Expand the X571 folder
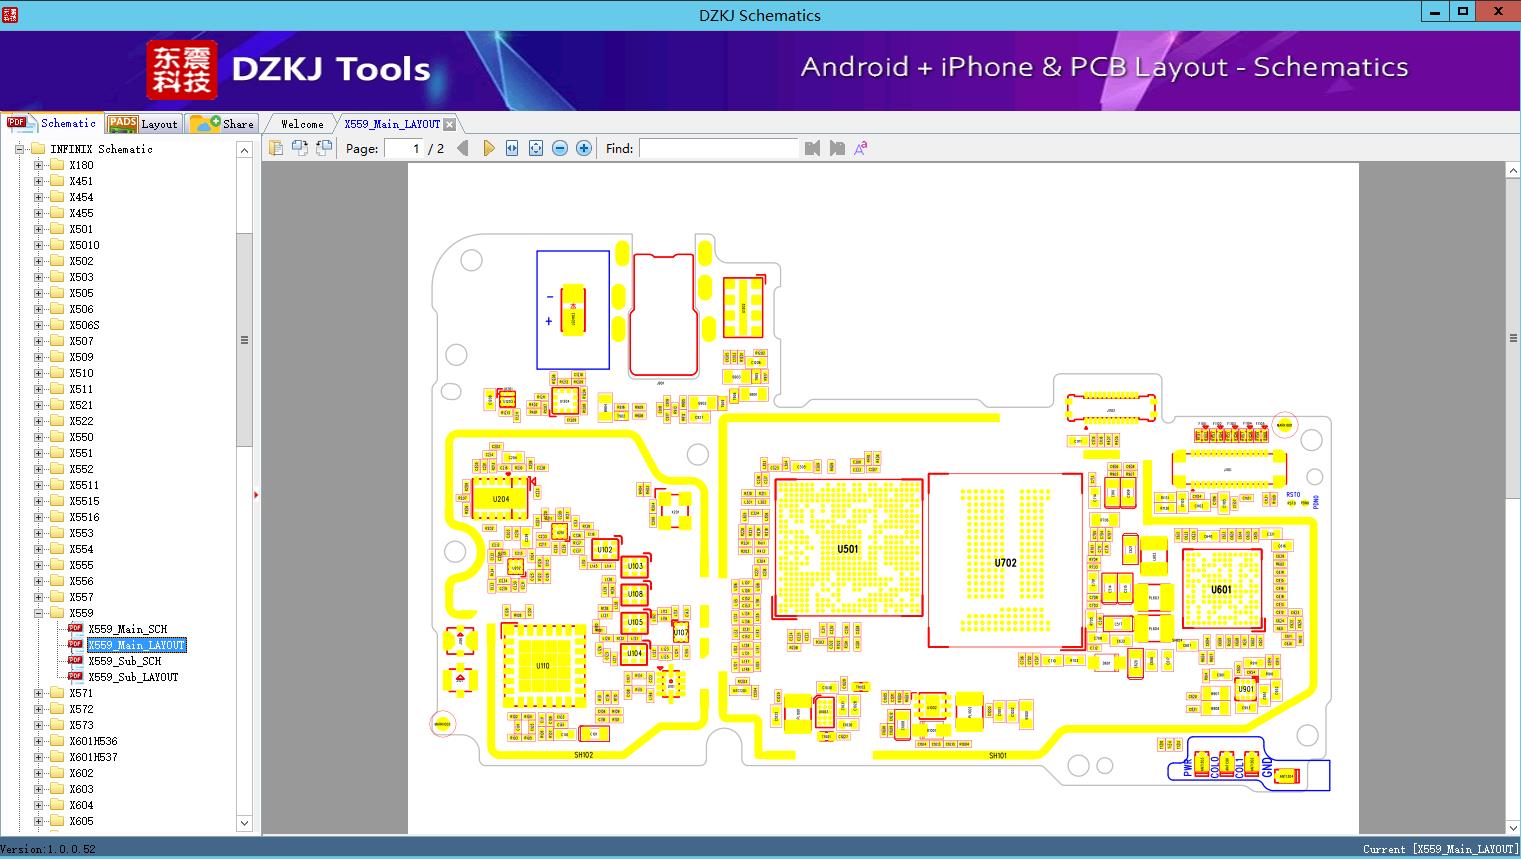Image resolution: width=1521 pixels, height=859 pixels. pyautogui.click(x=38, y=693)
